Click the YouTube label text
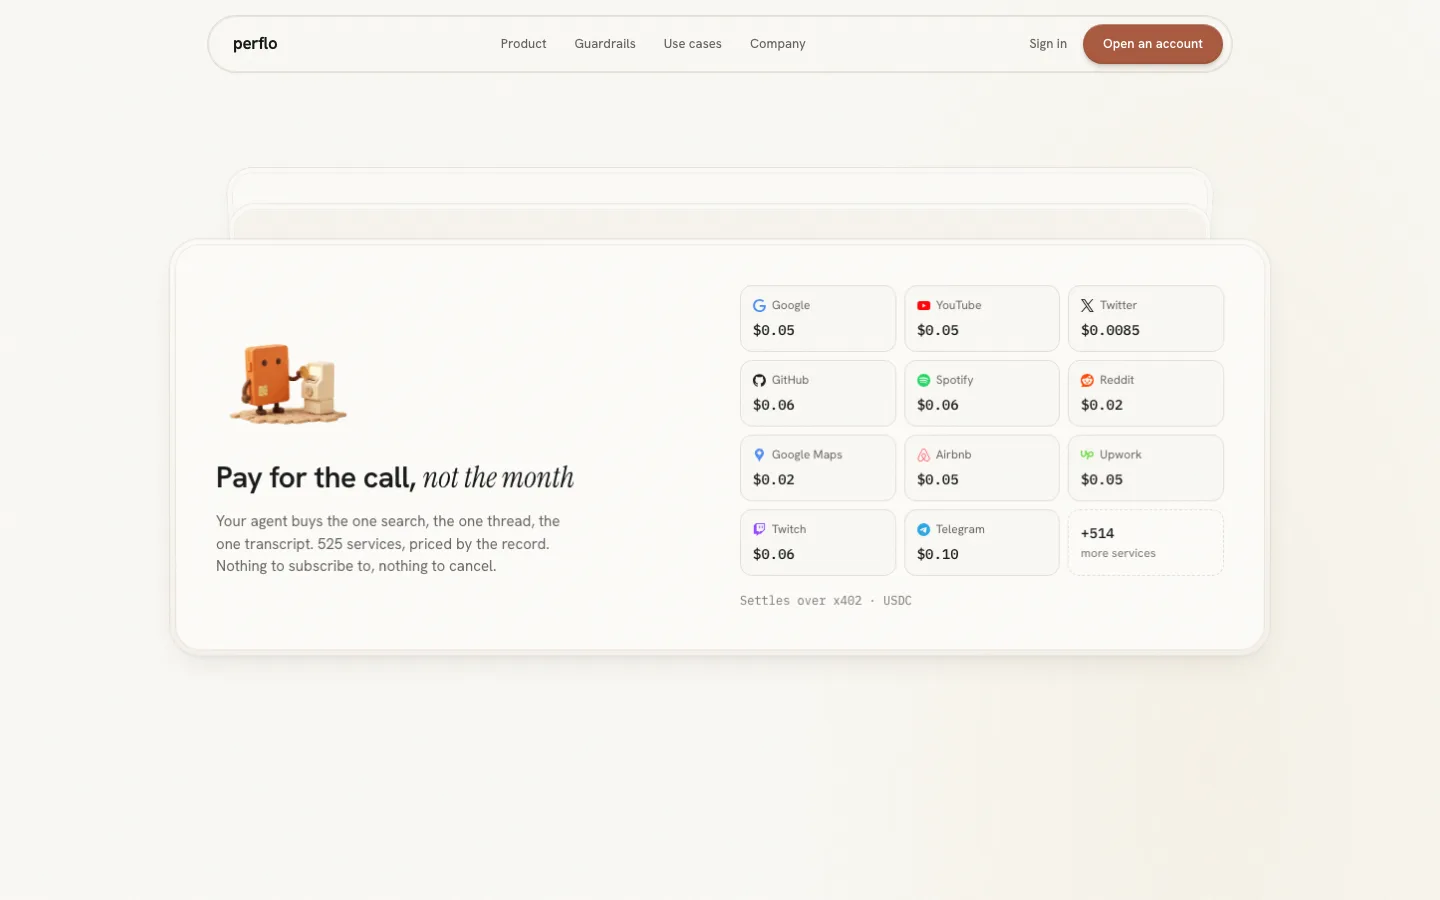This screenshot has width=1440, height=900. point(958,305)
